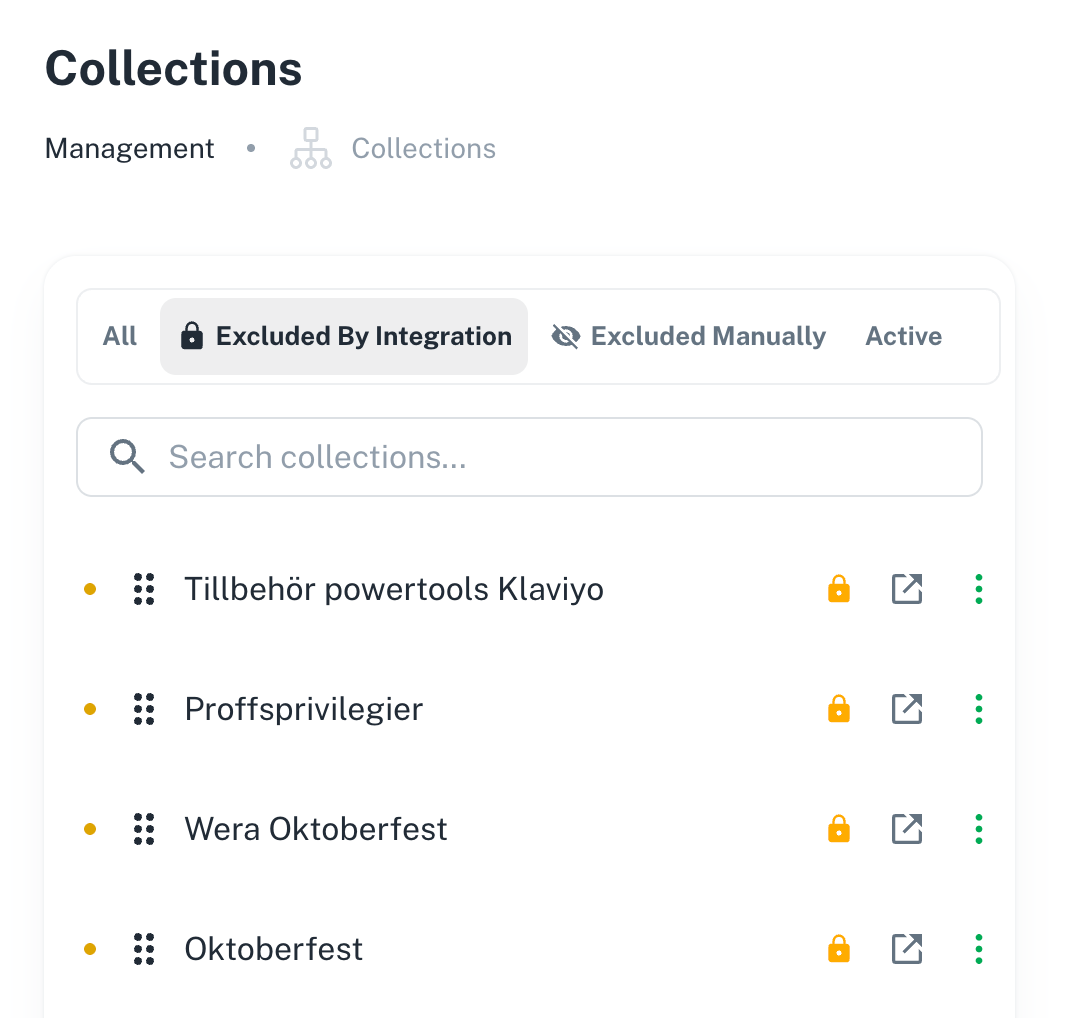Image resolution: width=1068 pixels, height=1018 pixels.
Task: Select the Tillbehör powertools Klaviyo collection name
Action: pos(394,589)
